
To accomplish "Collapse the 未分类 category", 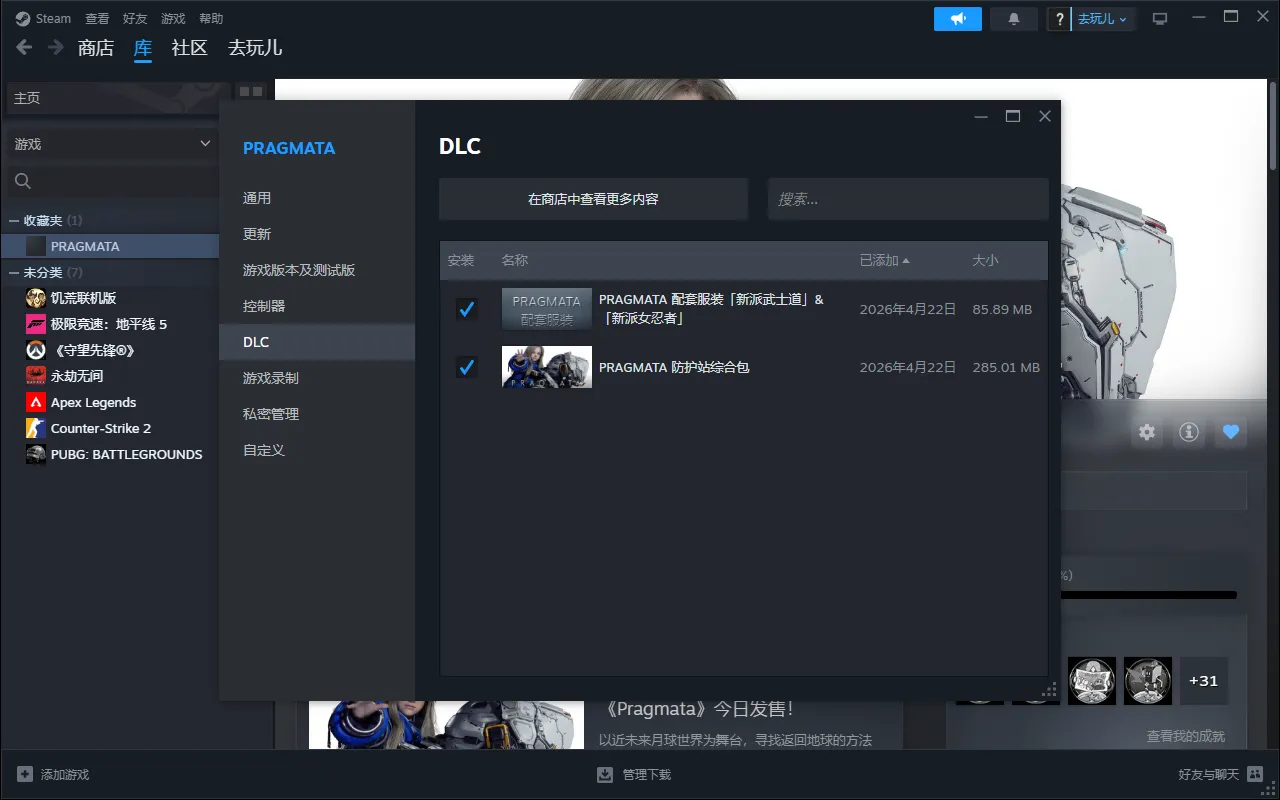I will (x=14, y=272).
